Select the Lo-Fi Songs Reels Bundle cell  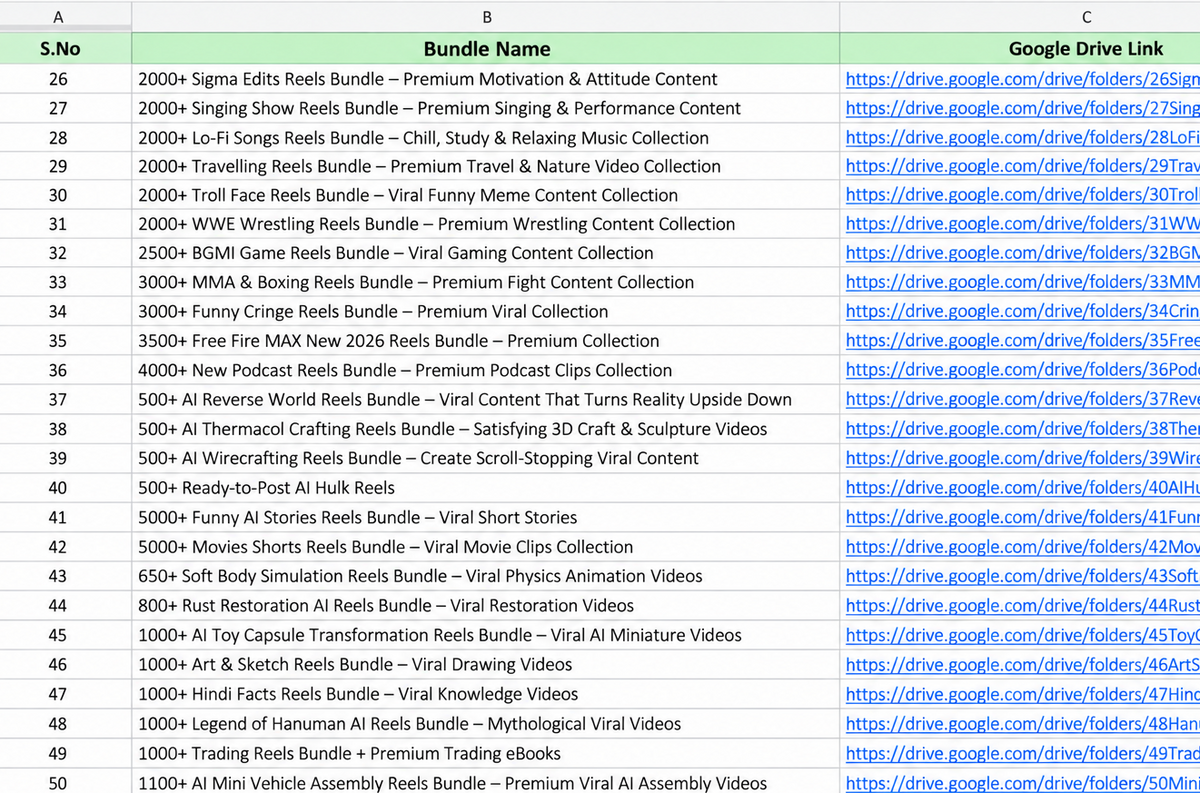click(x=486, y=138)
